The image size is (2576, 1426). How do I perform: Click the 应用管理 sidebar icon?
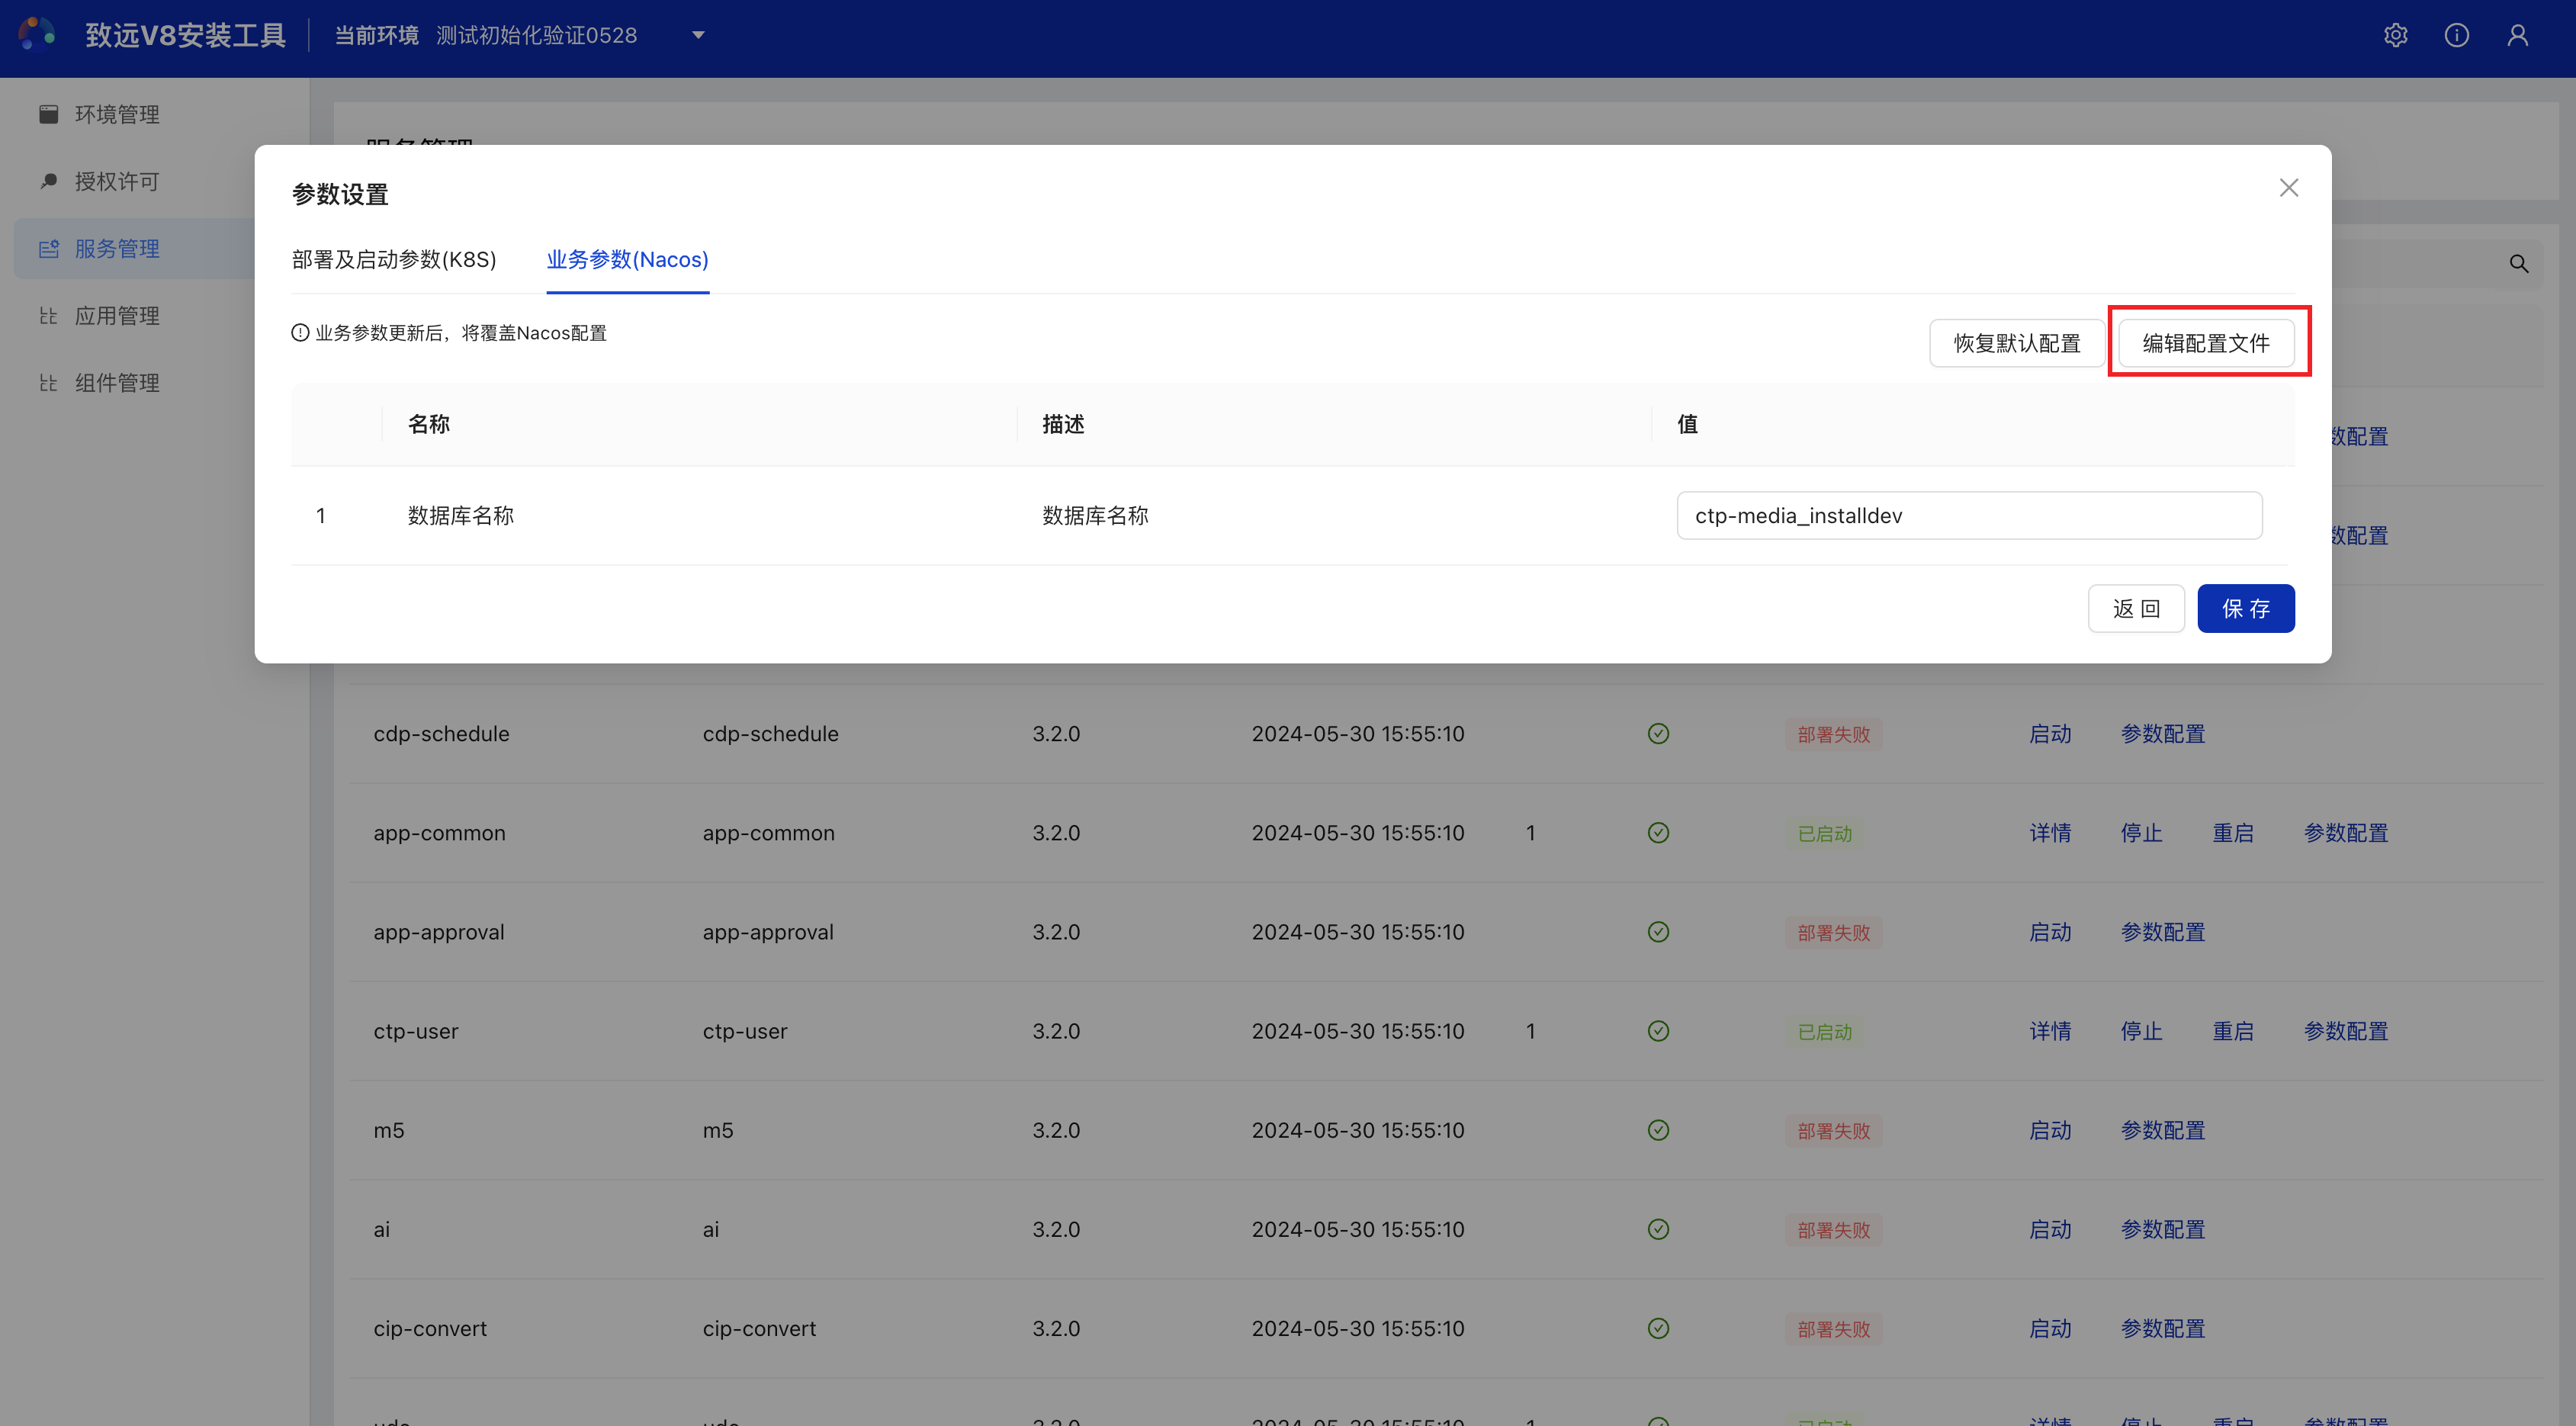click(x=48, y=315)
